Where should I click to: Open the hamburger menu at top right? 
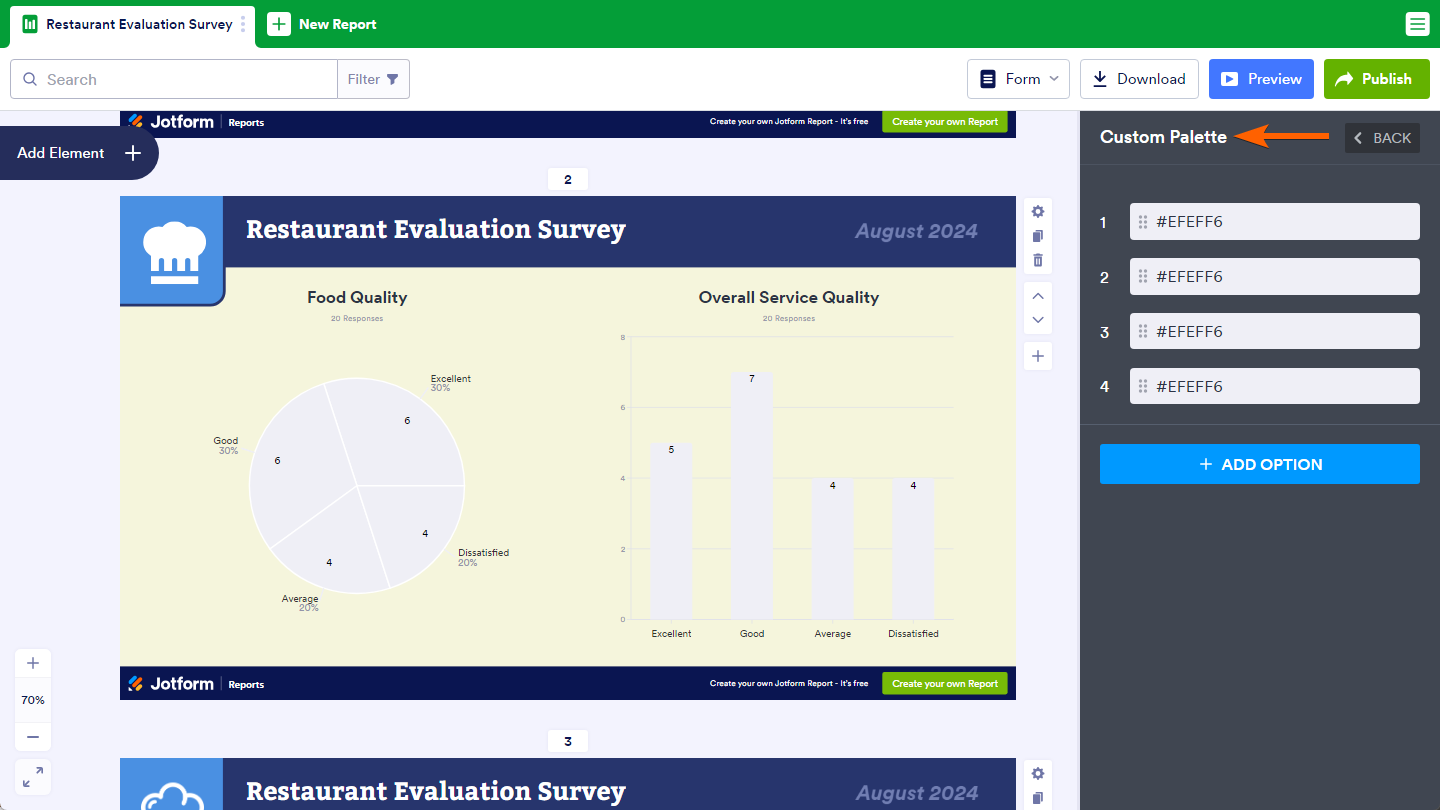1417,24
